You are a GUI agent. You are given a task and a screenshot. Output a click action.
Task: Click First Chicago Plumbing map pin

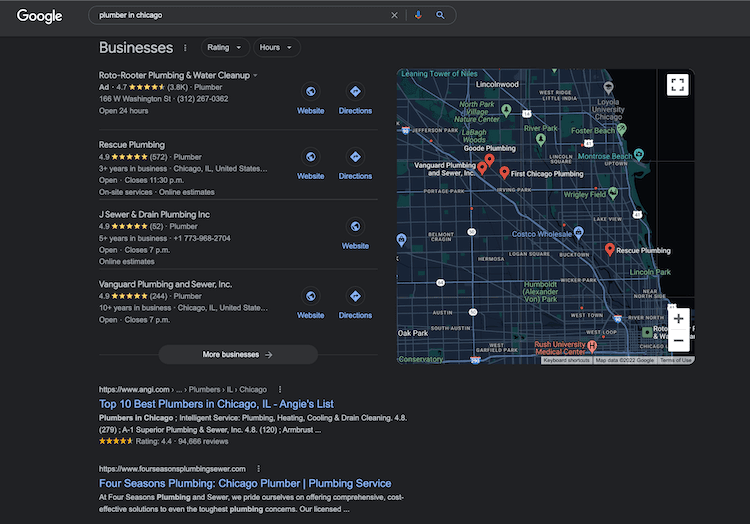504,172
